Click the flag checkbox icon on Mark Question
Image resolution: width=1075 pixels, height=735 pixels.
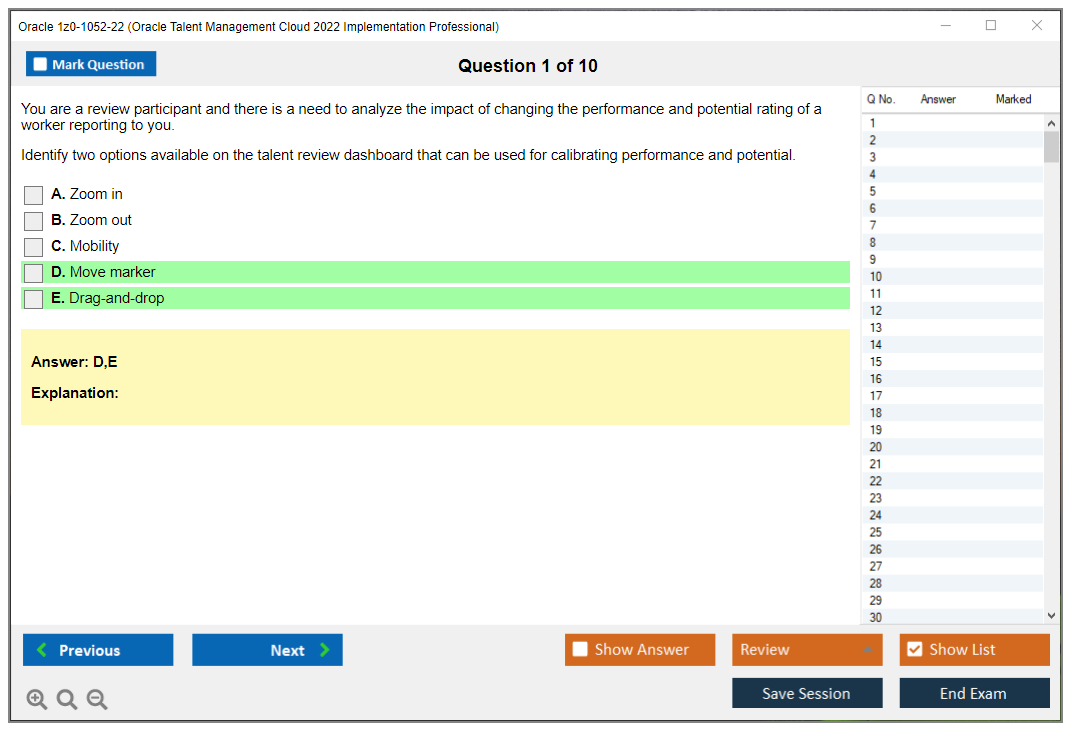[x=39, y=63]
